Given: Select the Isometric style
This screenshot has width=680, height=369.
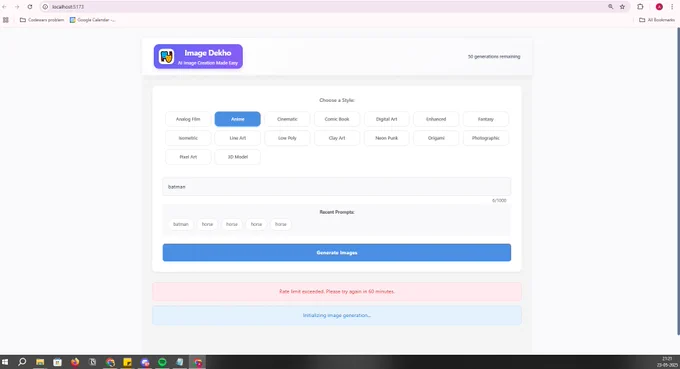Looking at the screenshot, I should 188,138.
